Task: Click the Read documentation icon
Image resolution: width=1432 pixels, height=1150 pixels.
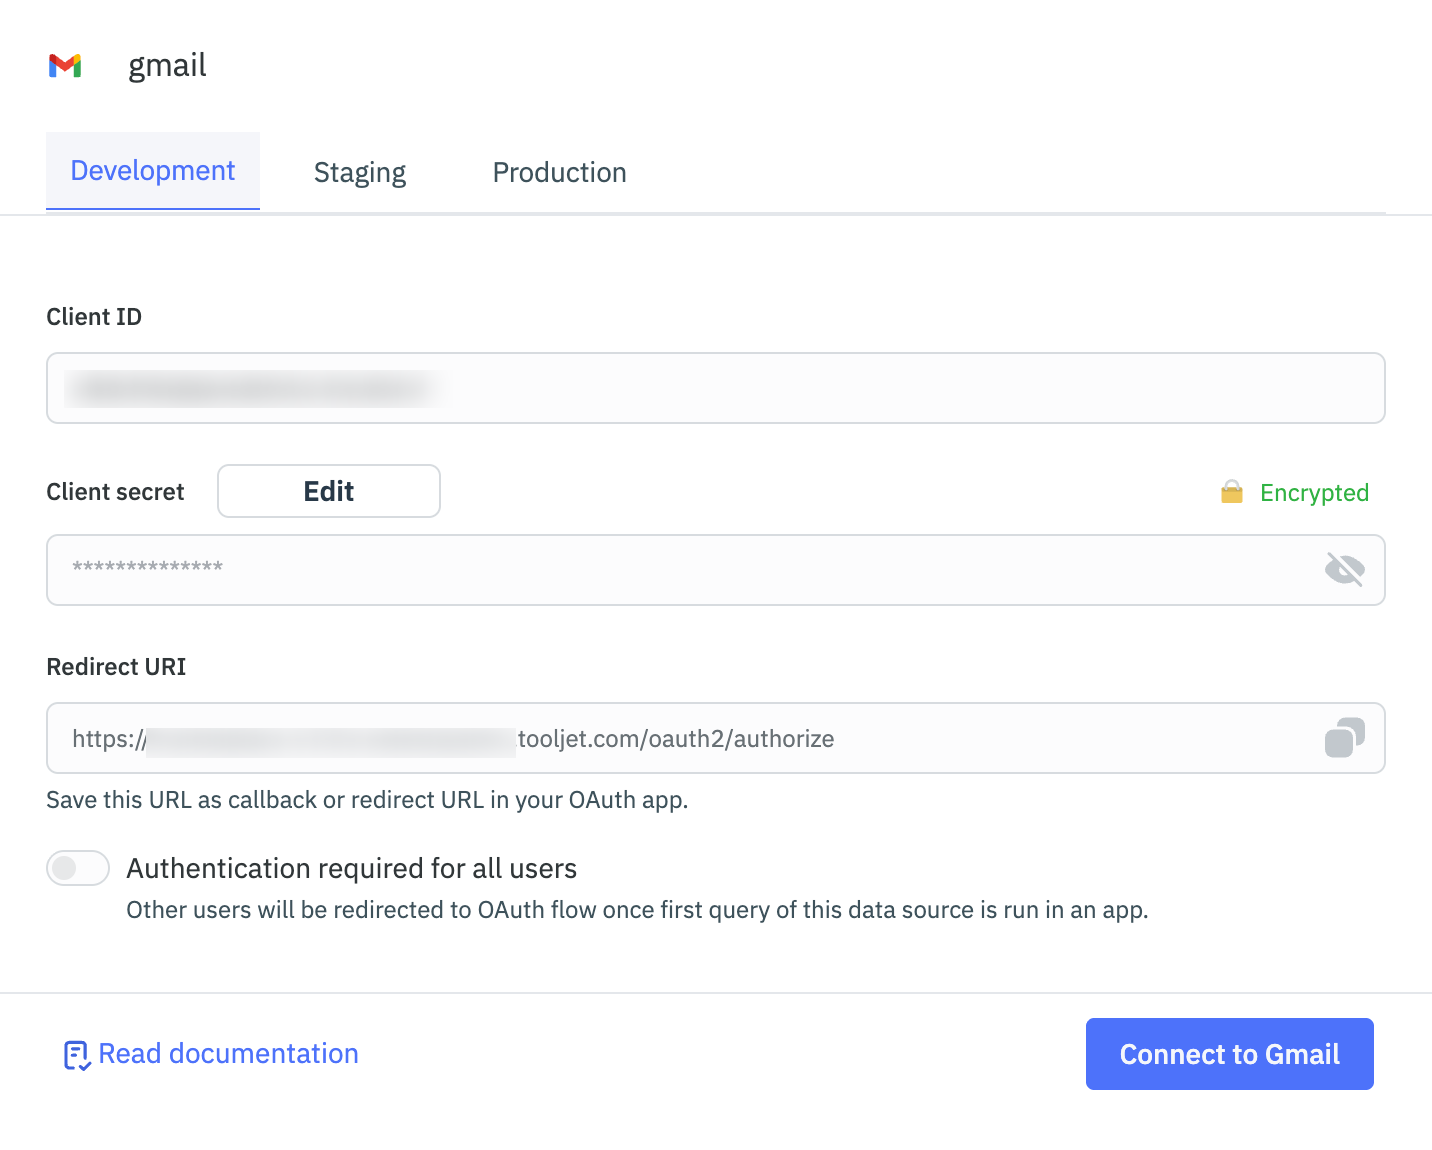Action: pos(75,1053)
